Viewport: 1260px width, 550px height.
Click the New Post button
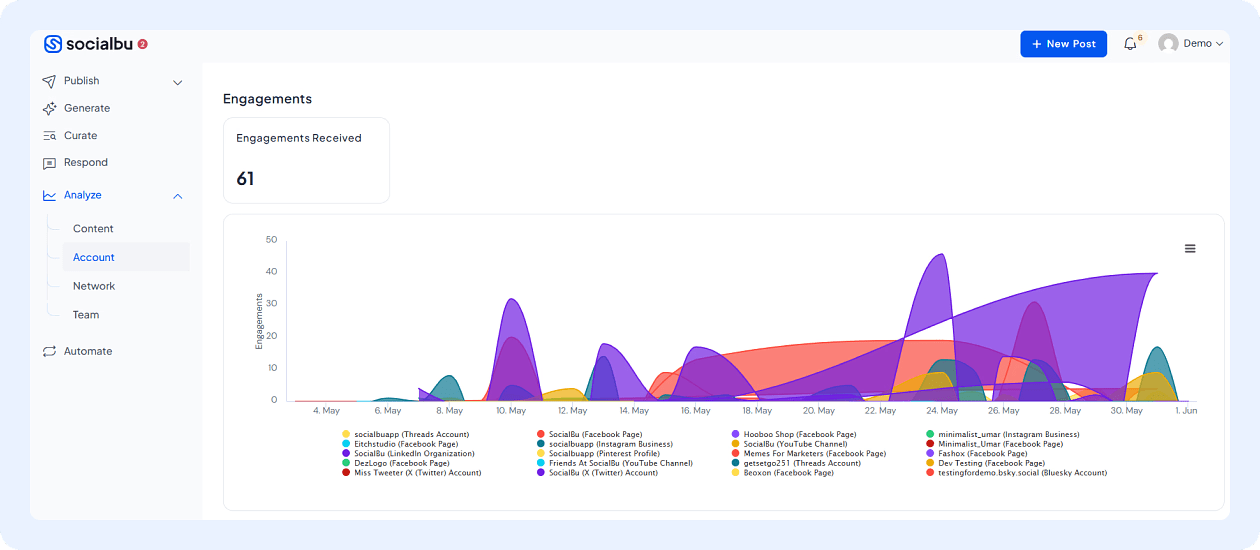point(1063,44)
